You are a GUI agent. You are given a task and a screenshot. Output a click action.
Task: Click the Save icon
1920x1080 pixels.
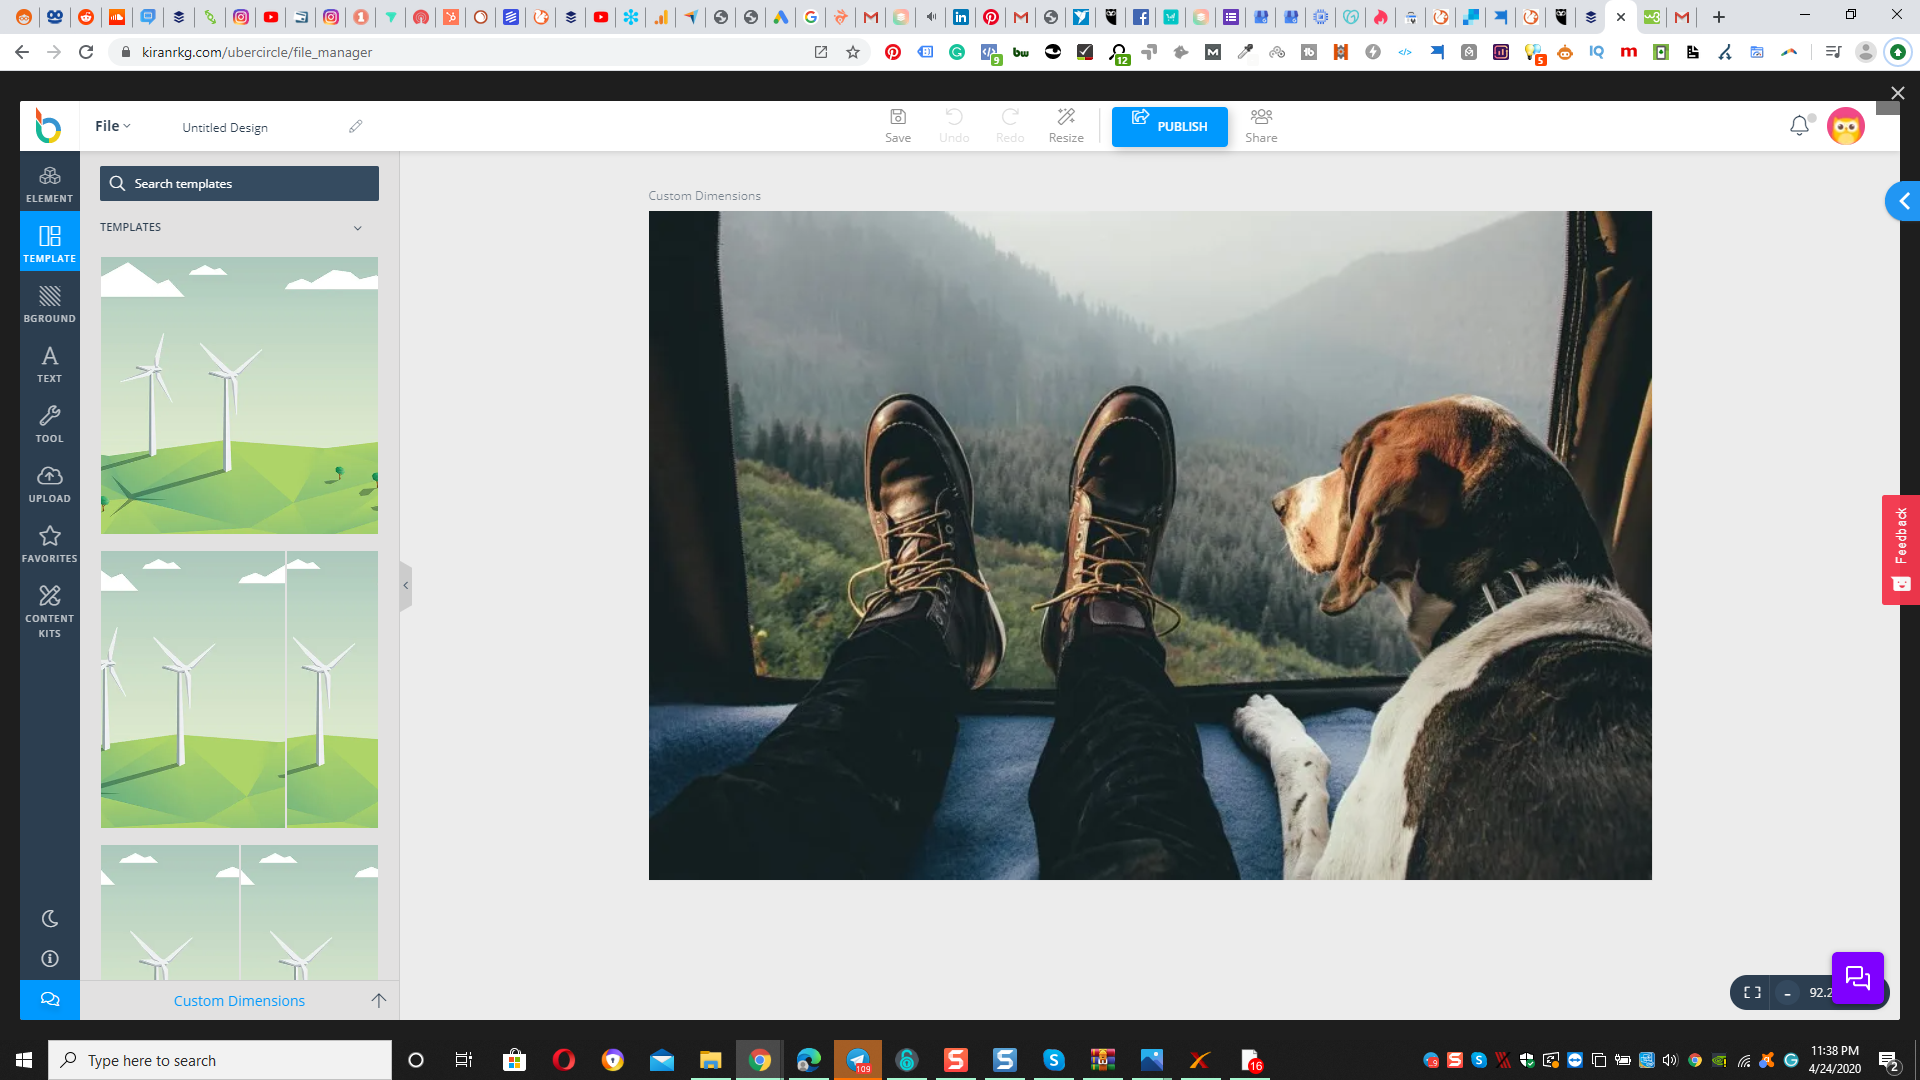click(x=897, y=126)
